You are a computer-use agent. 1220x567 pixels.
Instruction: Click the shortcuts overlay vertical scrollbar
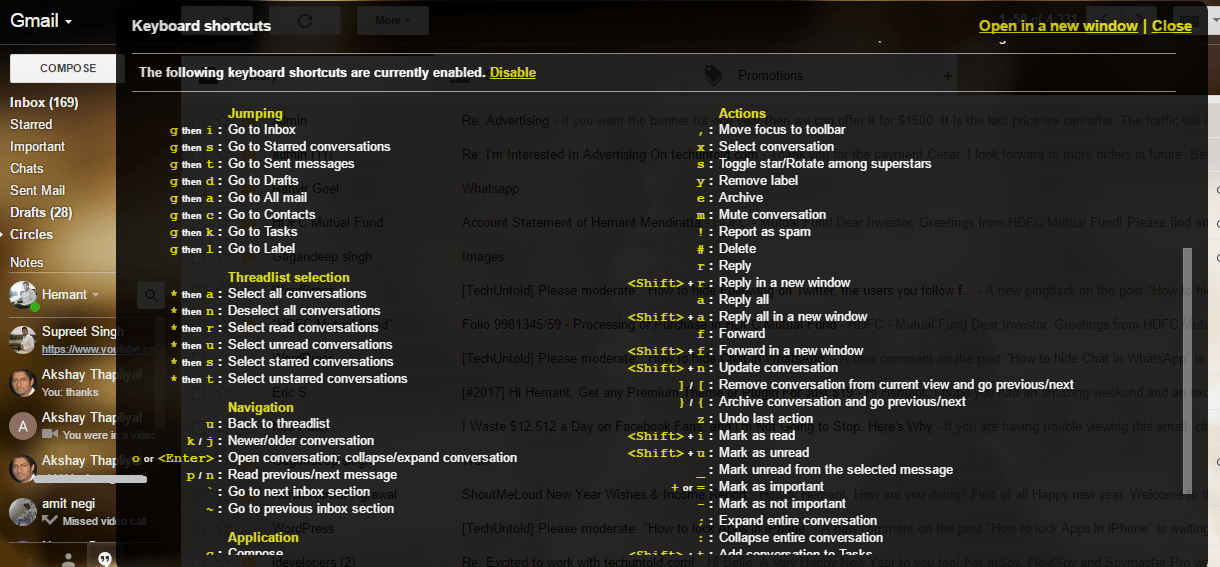coord(1187,372)
